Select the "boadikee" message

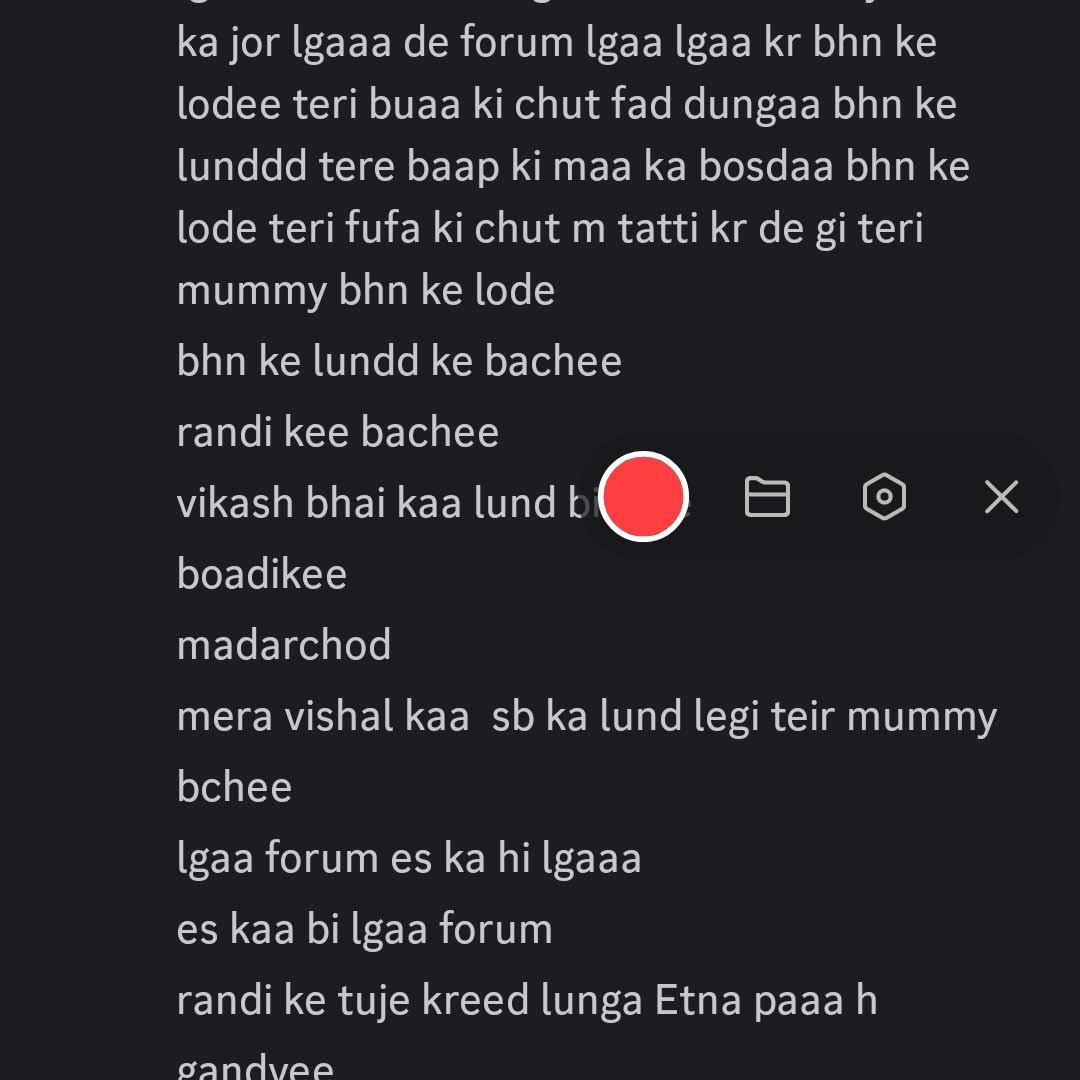point(262,574)
